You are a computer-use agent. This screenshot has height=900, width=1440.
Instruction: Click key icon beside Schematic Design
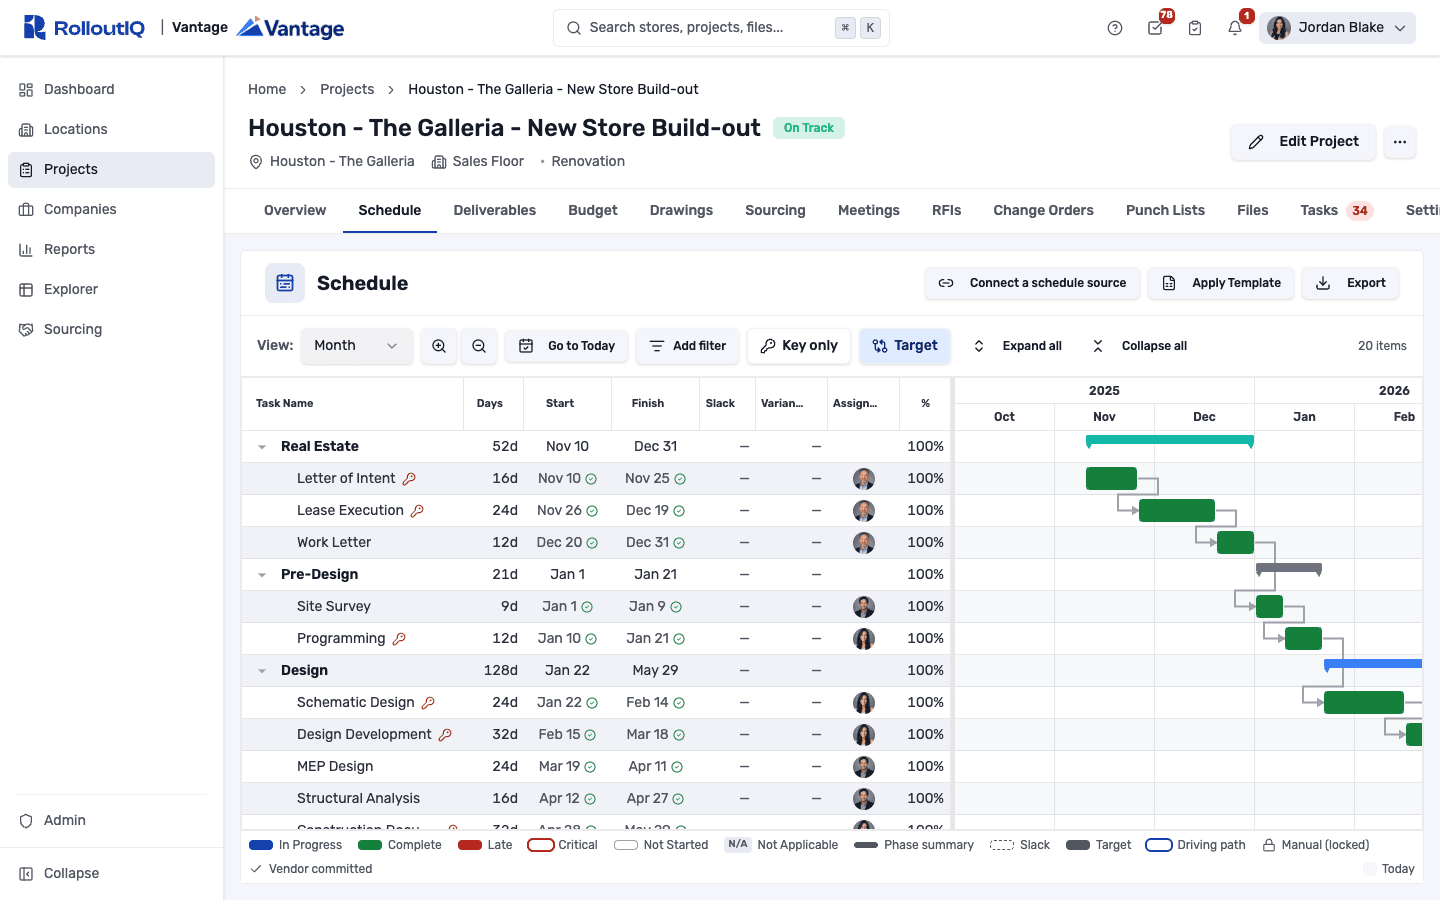pyautogui.click(x=428, y=703)
